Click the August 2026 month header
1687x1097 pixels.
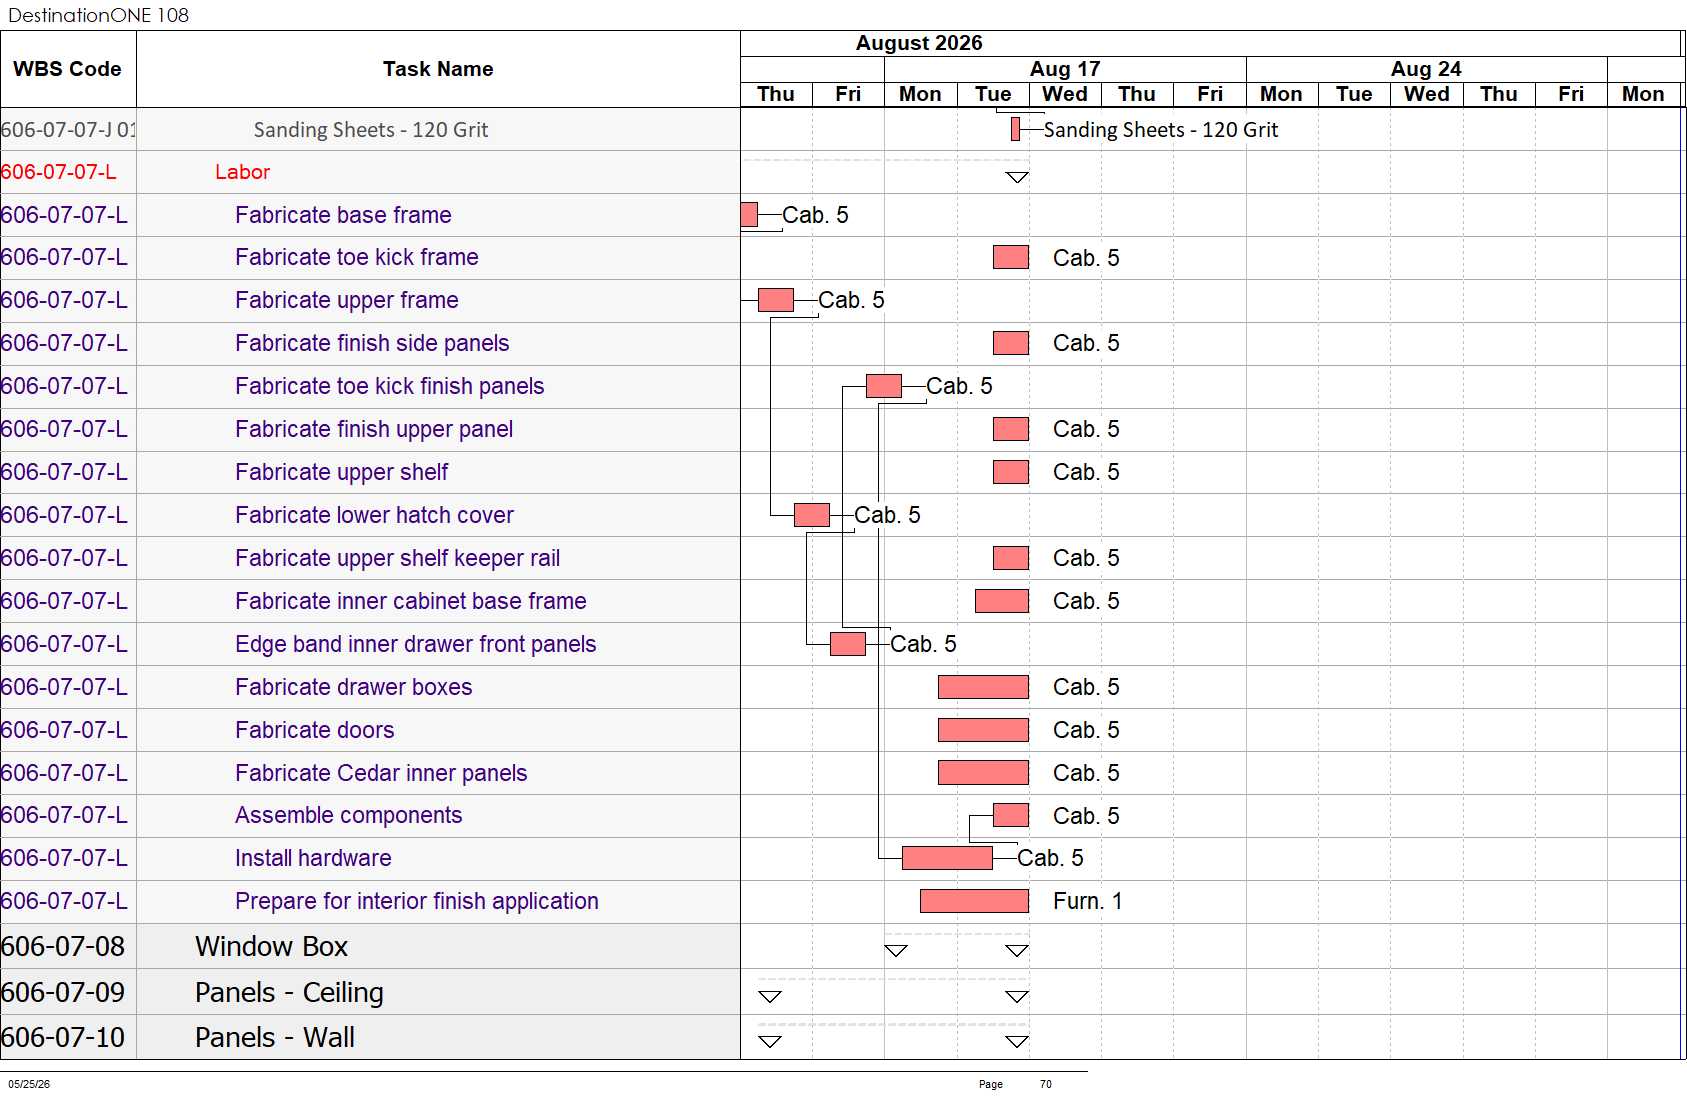click(919, 43)
